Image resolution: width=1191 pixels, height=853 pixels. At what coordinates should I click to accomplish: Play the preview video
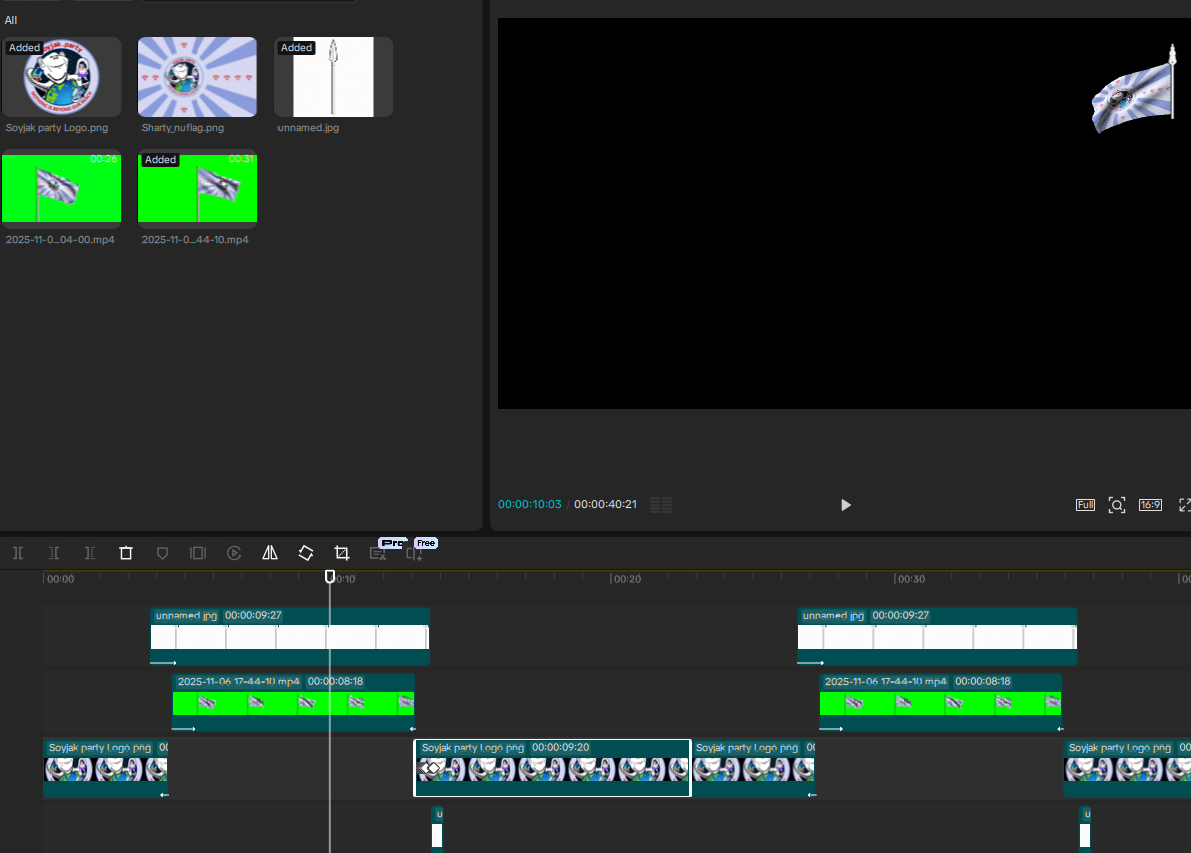[845, 505]
